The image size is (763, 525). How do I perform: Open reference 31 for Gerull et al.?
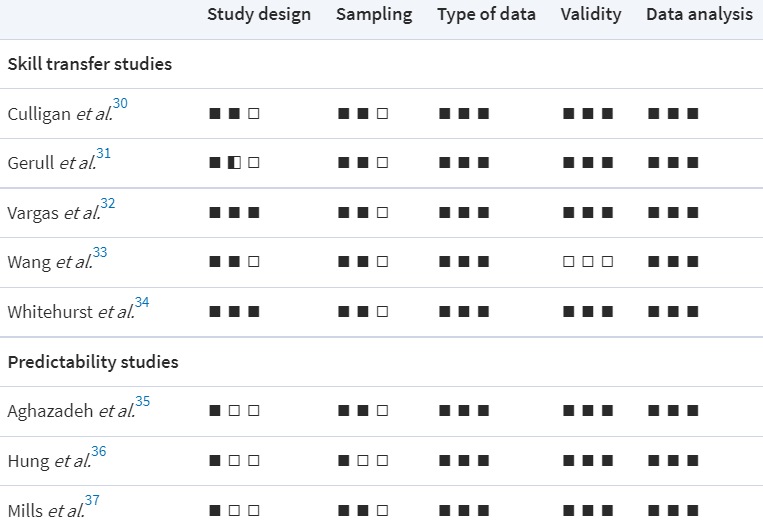[x=104, y=154]
